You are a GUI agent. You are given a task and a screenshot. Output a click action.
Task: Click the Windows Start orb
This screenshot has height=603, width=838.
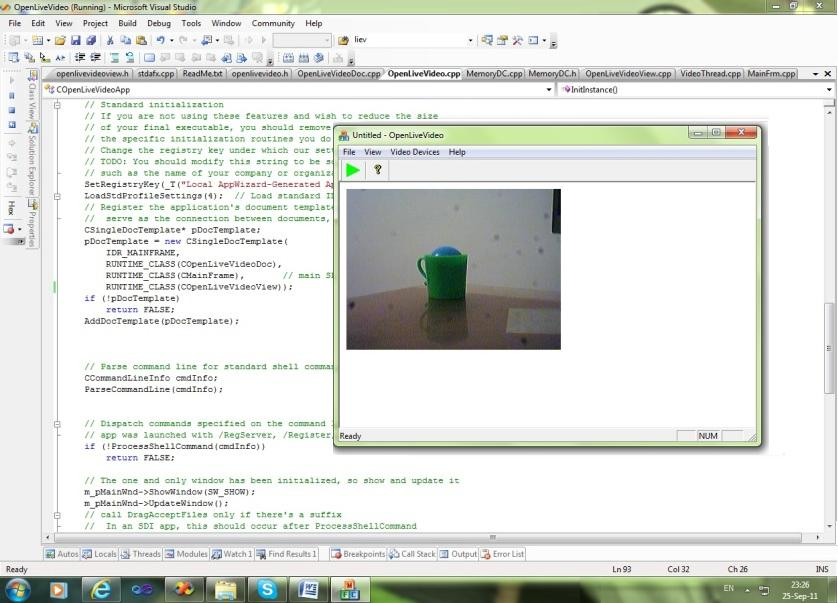pos(17,589)
